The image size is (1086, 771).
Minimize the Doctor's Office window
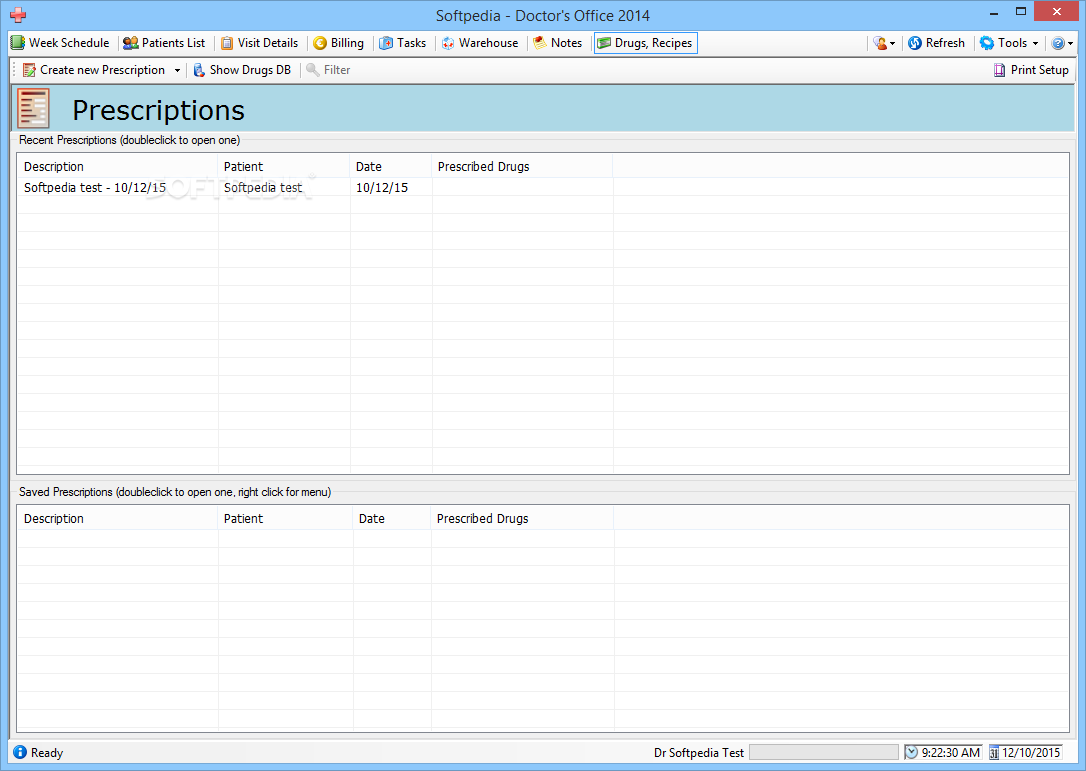[994, 12]
